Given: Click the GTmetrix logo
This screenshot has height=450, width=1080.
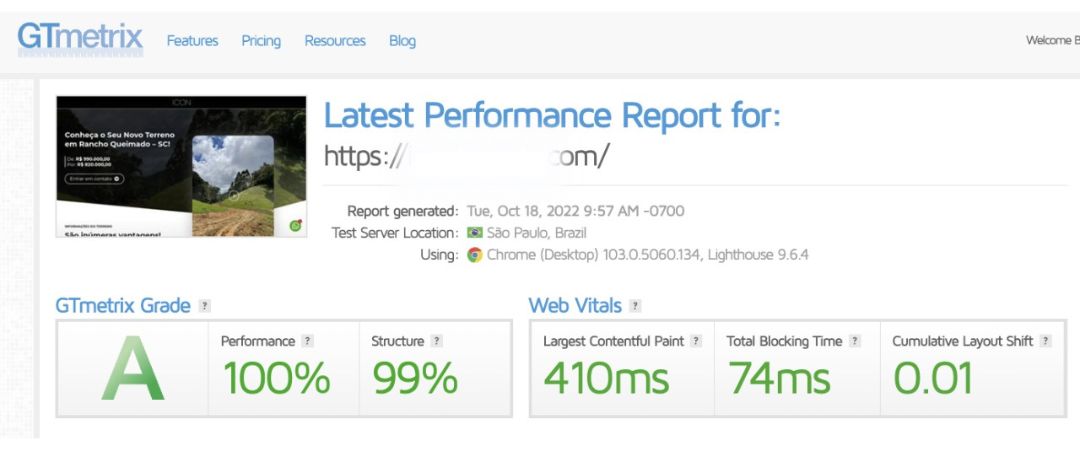Looking at the screenshot, I should 80,39.
